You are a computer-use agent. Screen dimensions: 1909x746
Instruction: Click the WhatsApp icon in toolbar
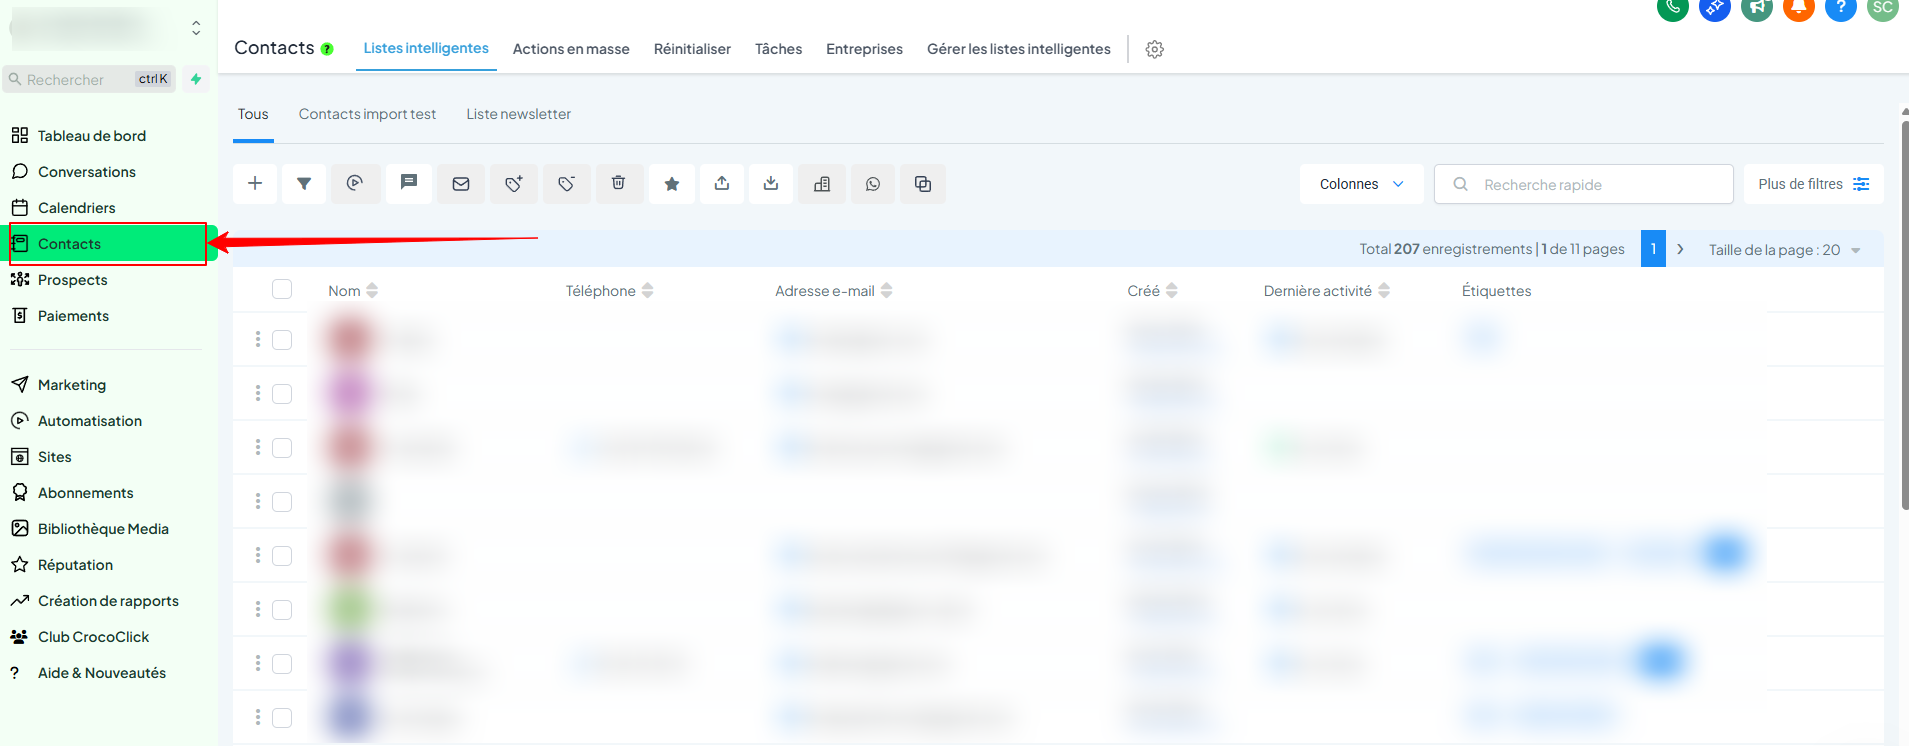pos(873,184)
